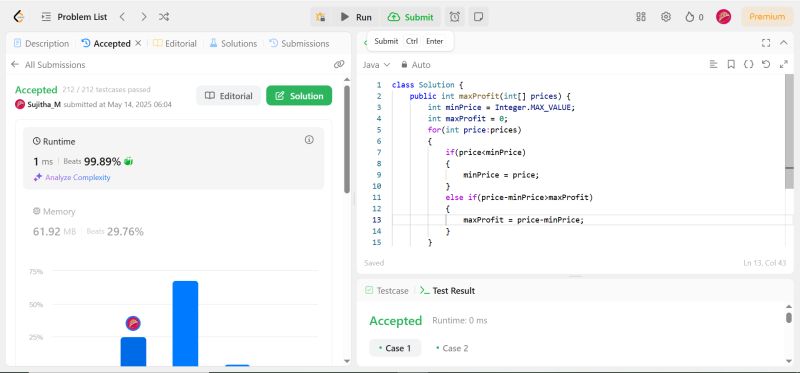The width and height of the screenshot is (800, 373).
Task: Click 'int maxProfit = 0;' line
Action: point(468,118)
